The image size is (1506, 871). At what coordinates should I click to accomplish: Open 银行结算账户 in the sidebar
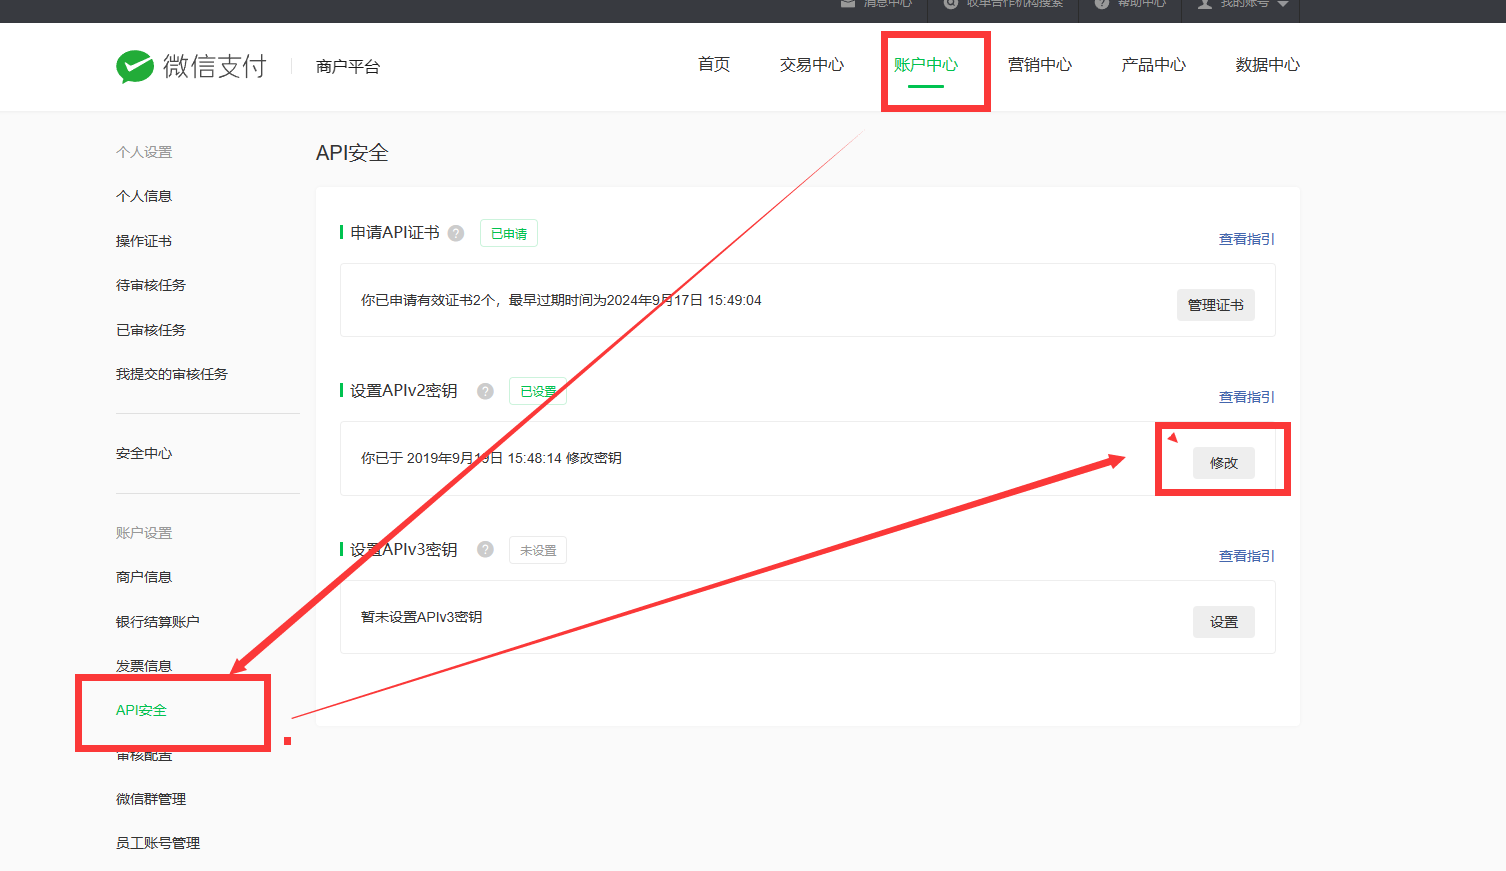[x=158, y=622]
